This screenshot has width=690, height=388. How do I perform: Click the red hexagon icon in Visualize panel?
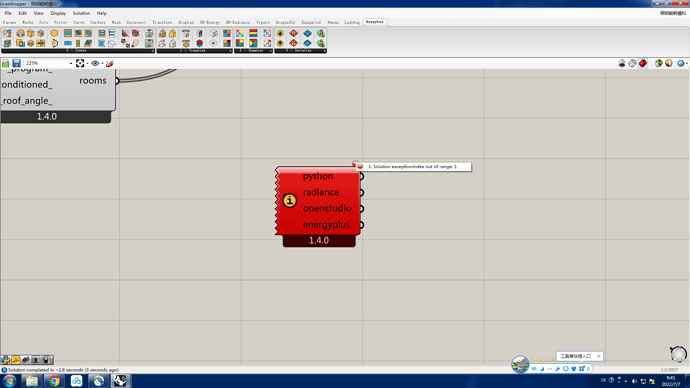point(199,43)
